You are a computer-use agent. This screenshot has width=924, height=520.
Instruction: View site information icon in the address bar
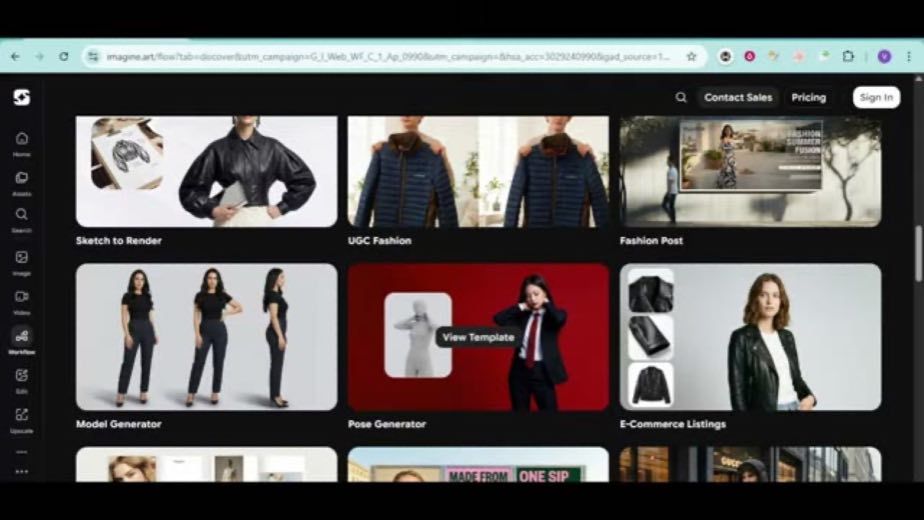point(93,57)
